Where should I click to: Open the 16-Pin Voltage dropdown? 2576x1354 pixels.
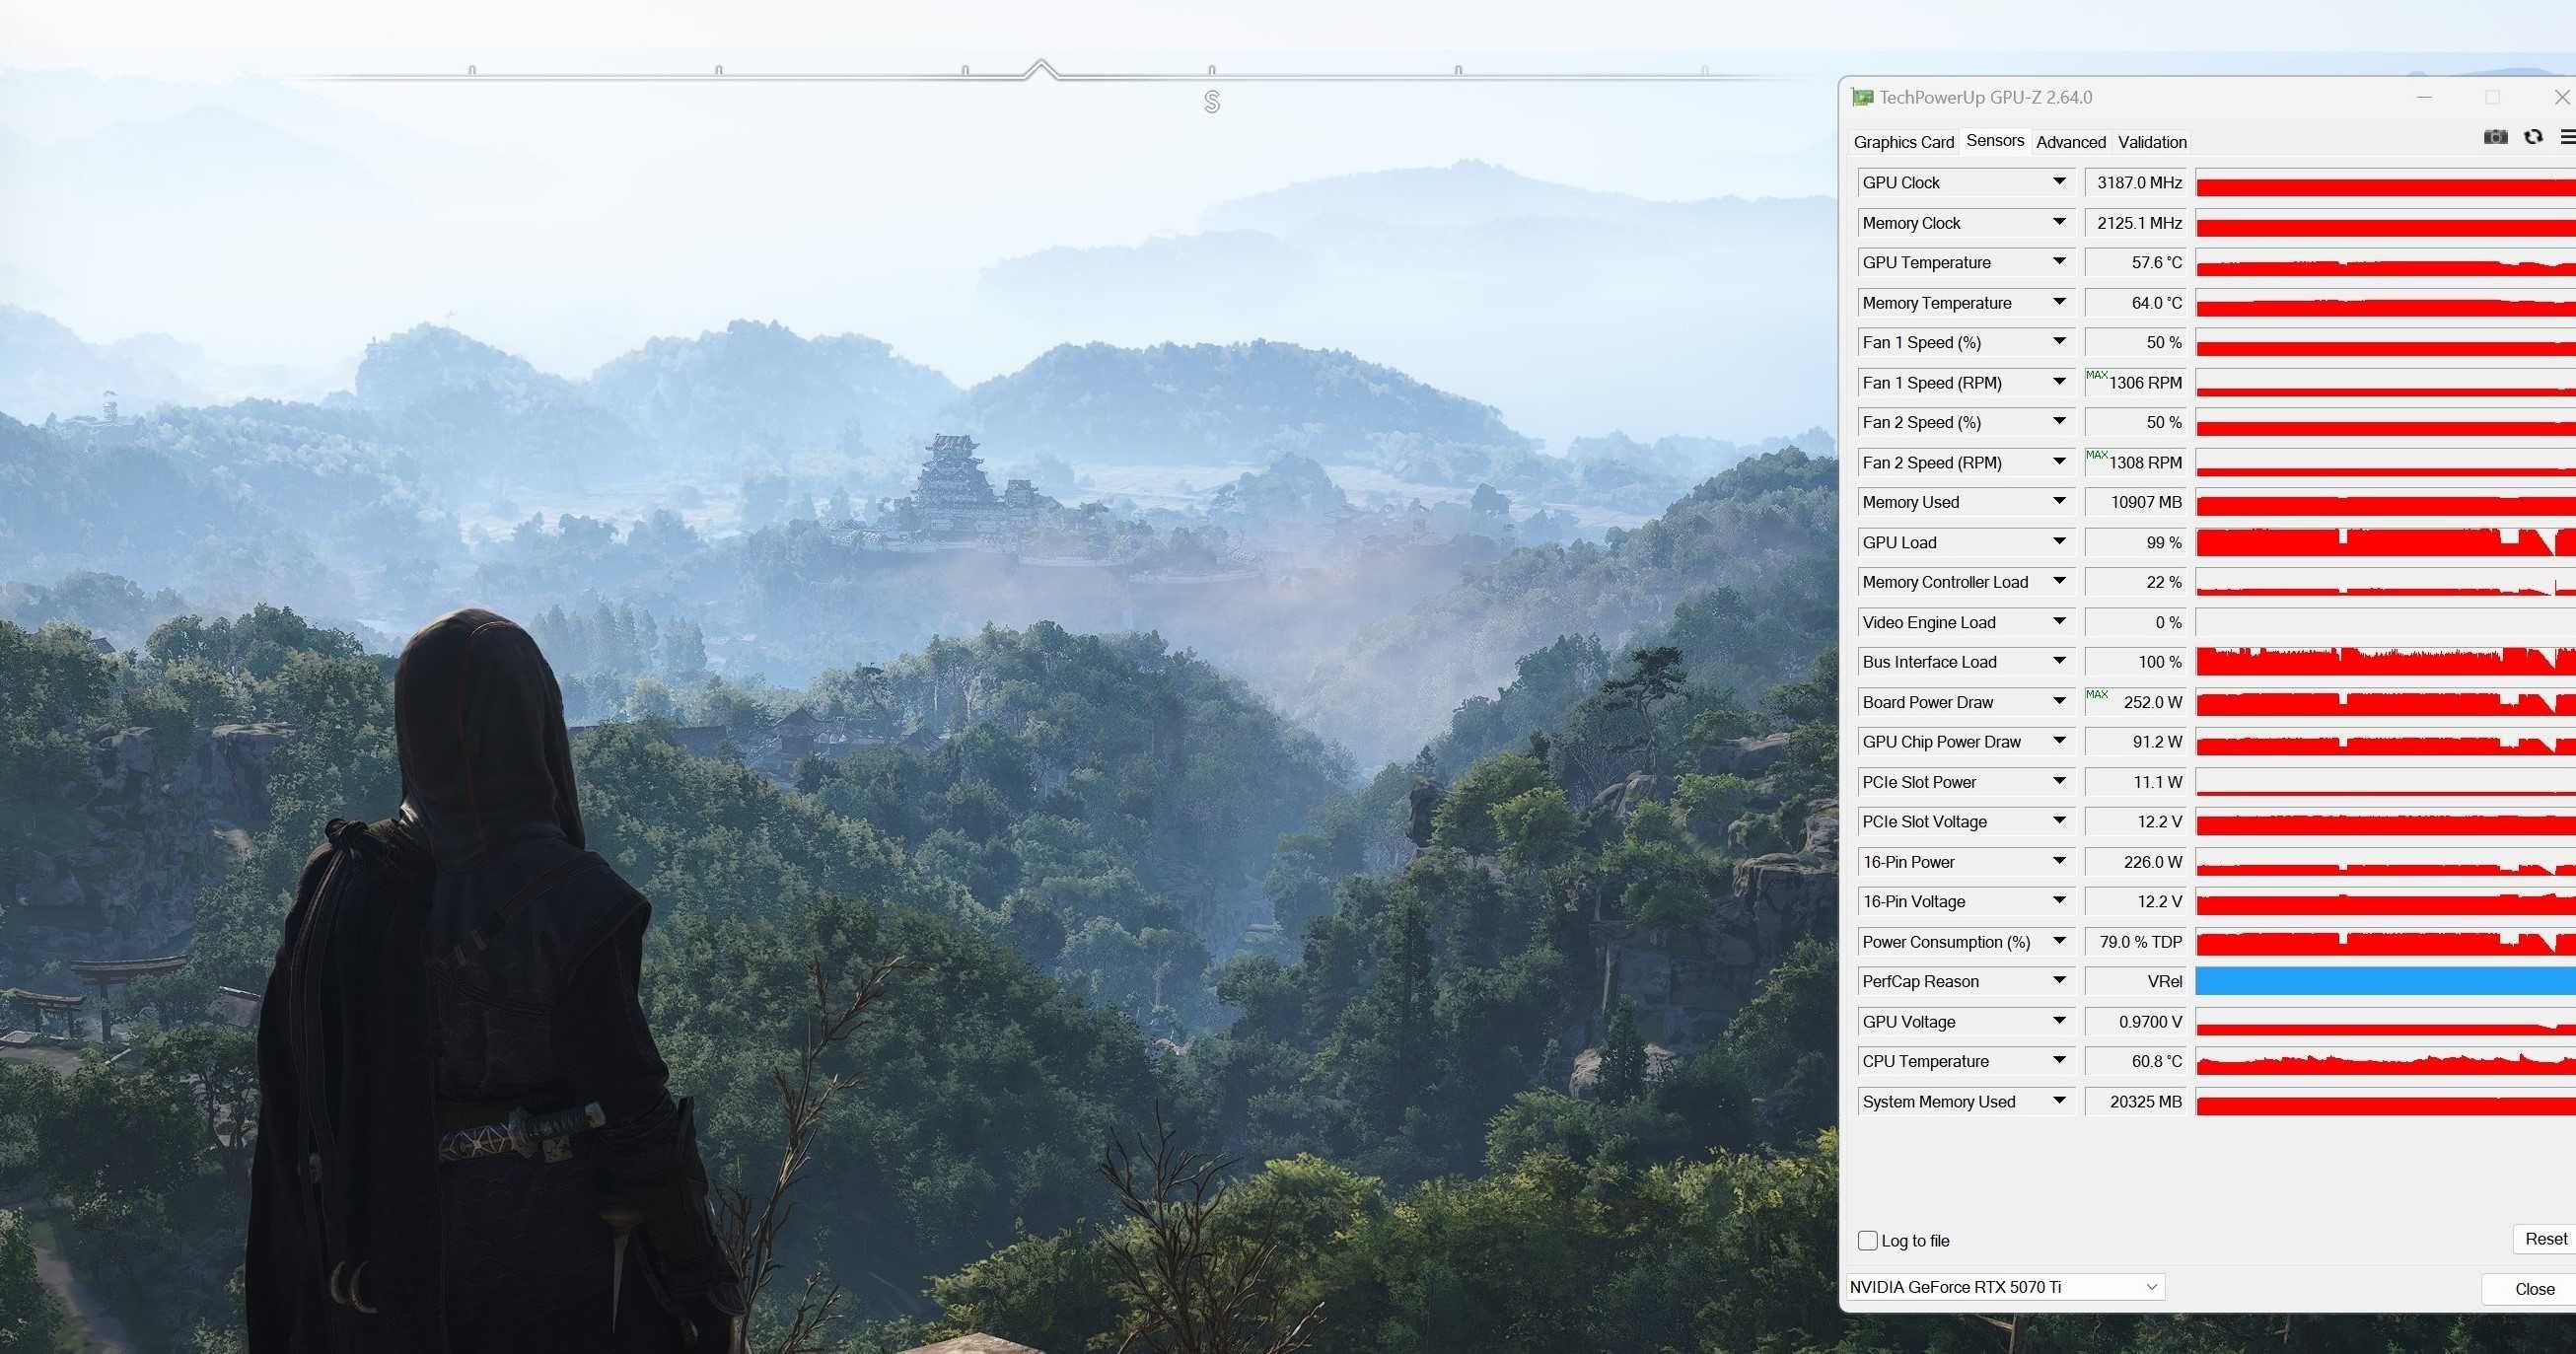click(2059, 901)
